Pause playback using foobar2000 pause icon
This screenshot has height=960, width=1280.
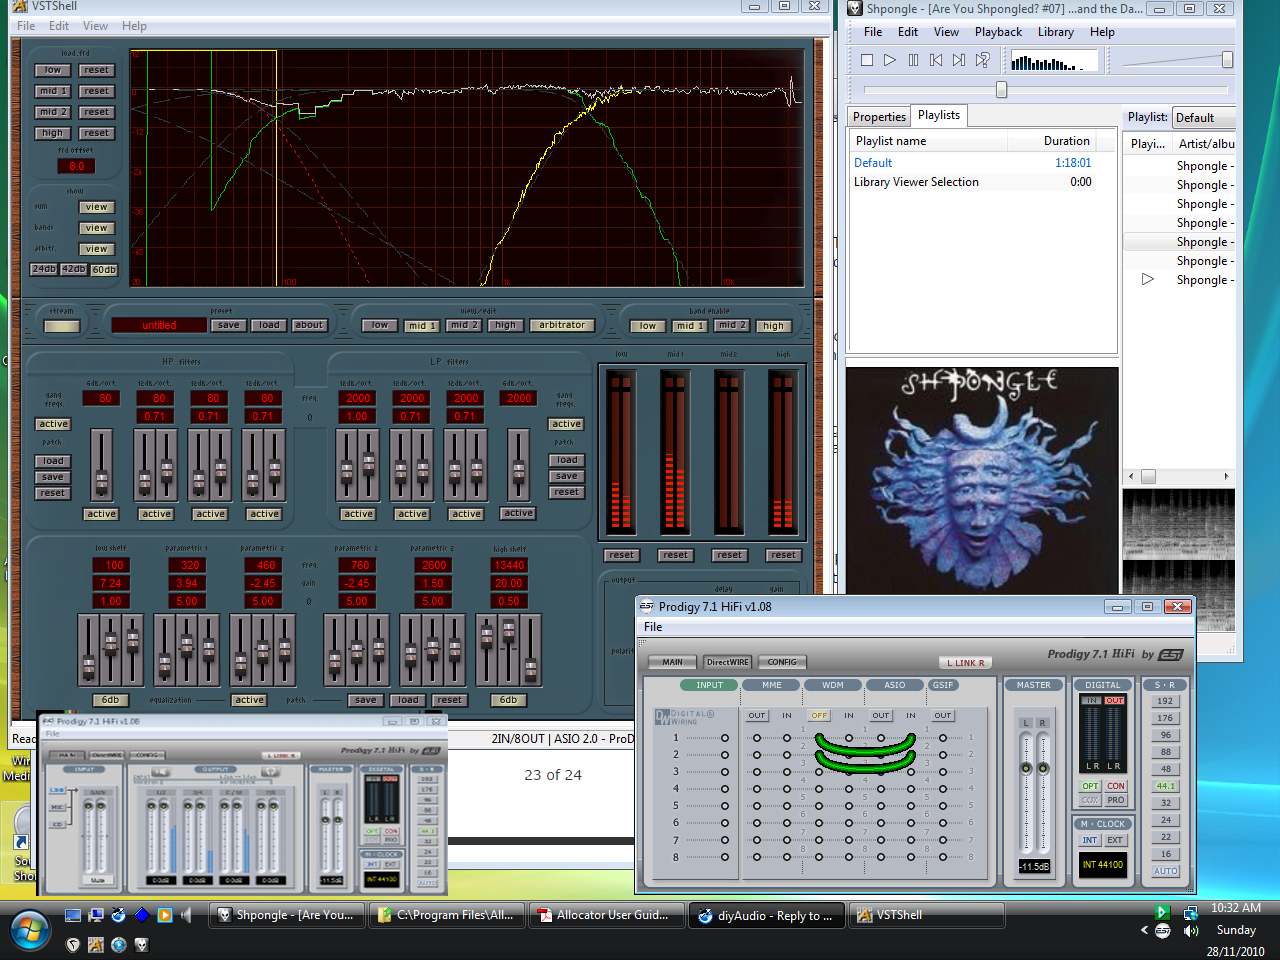pos(913,60)
